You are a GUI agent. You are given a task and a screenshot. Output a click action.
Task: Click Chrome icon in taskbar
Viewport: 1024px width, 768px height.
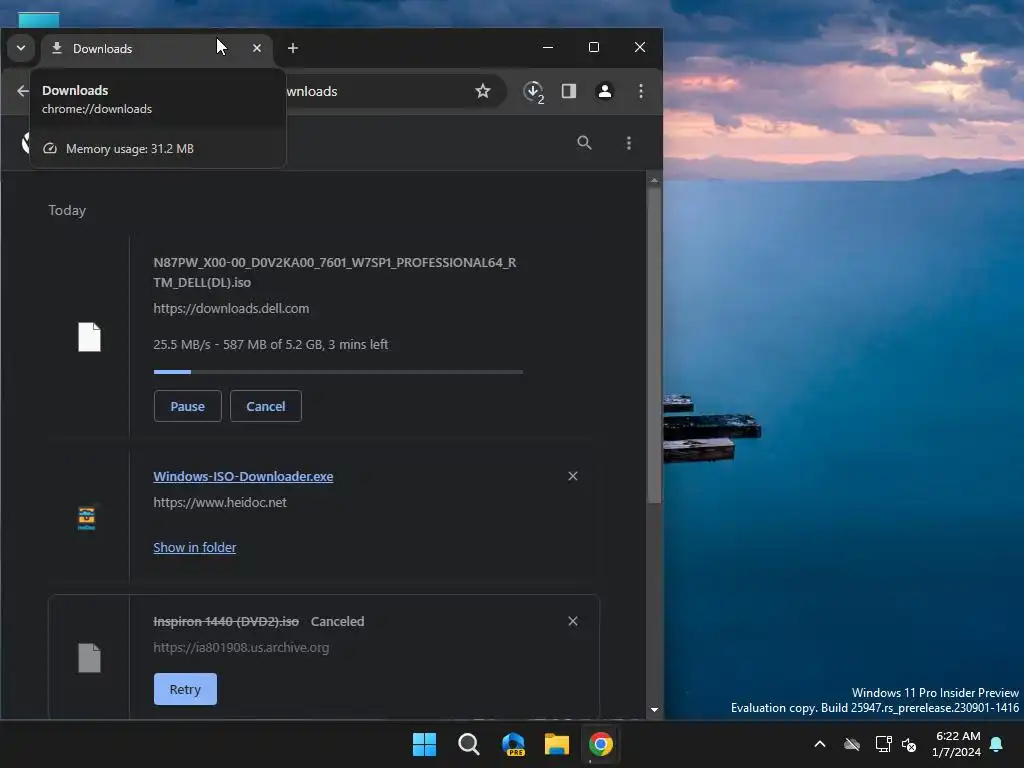(x=601, y=744)
